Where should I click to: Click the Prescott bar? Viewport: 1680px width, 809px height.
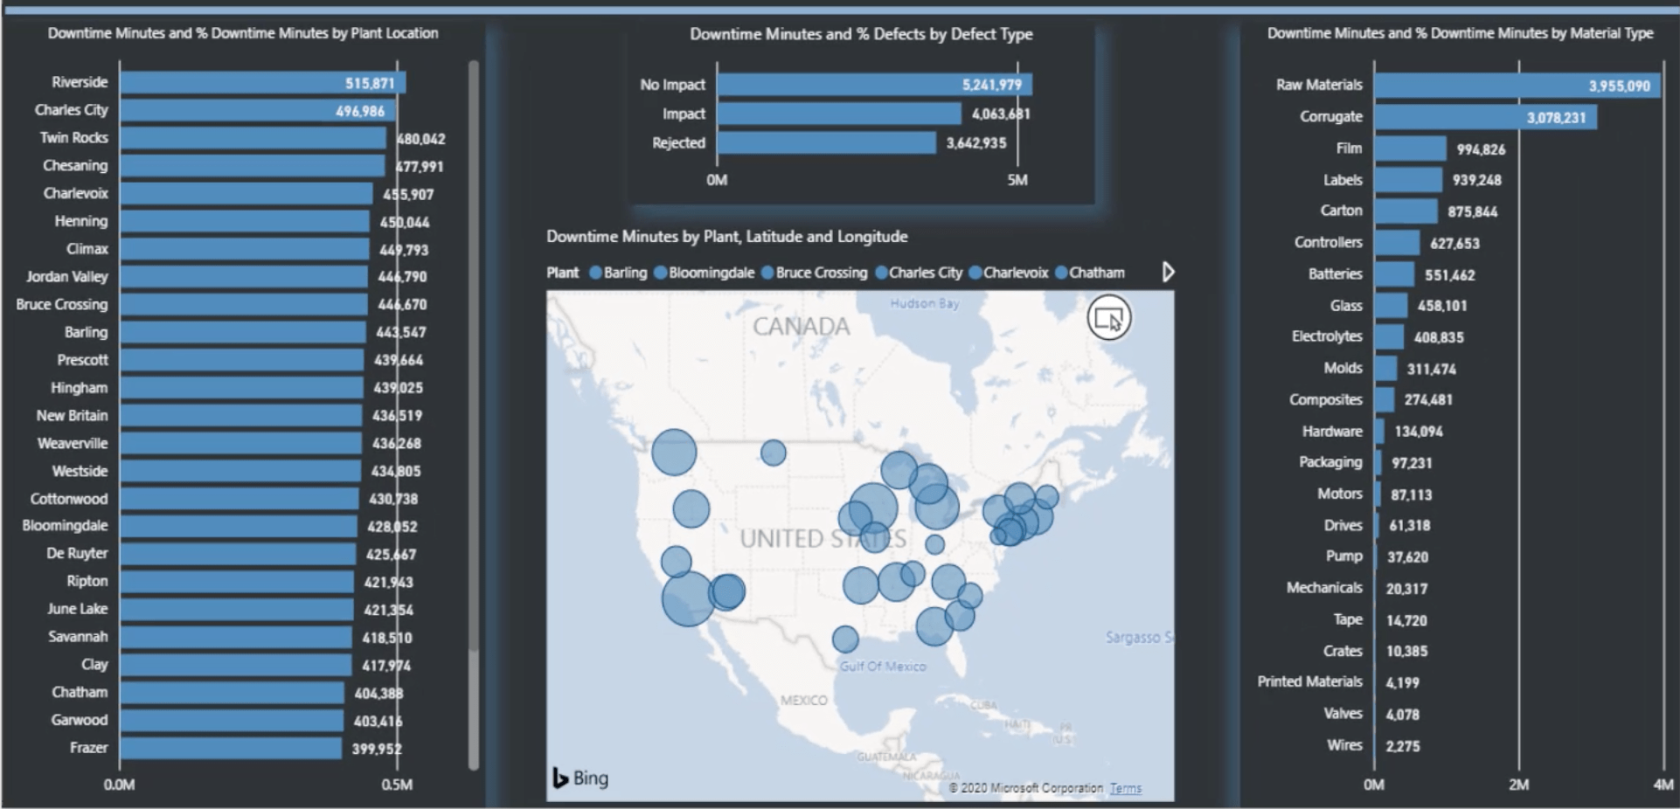tap(242, 360)
